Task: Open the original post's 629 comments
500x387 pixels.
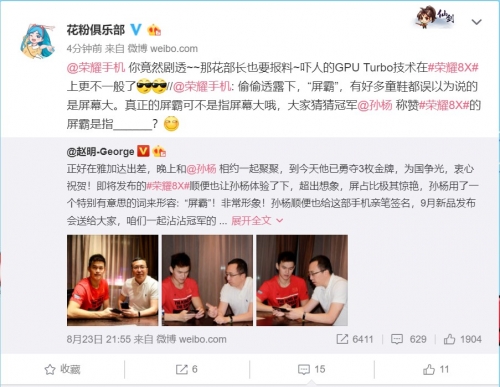Action: coord(408,339)
